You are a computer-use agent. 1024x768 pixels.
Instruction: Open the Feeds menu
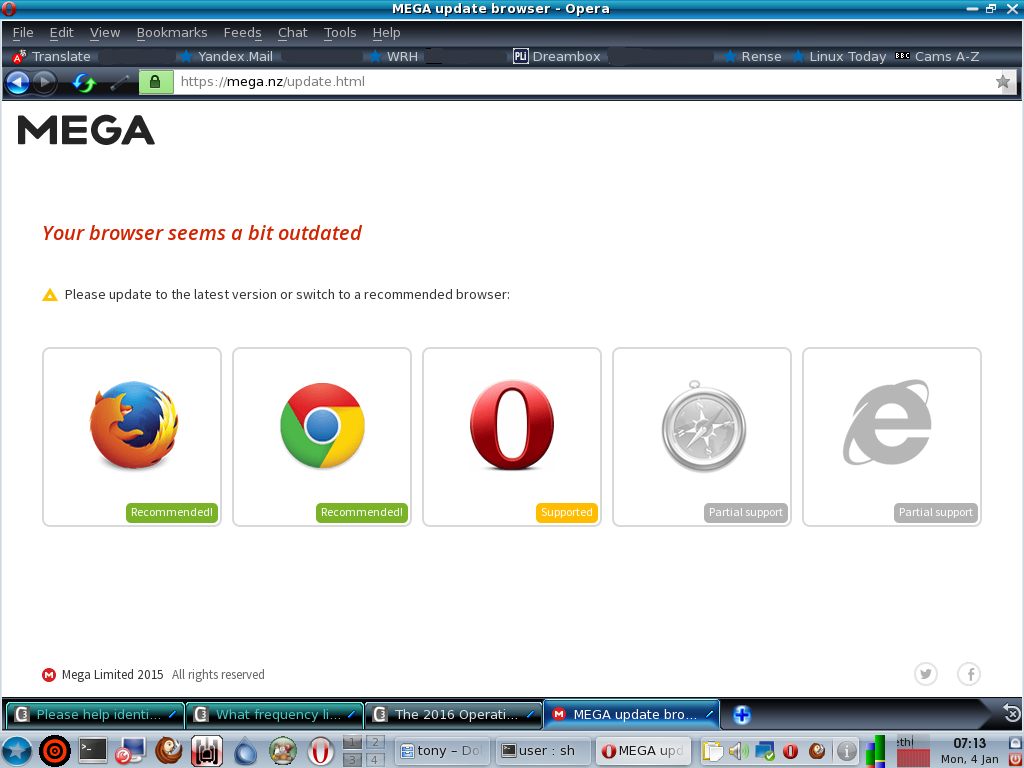pyautogui.click(x=242, y=33)
